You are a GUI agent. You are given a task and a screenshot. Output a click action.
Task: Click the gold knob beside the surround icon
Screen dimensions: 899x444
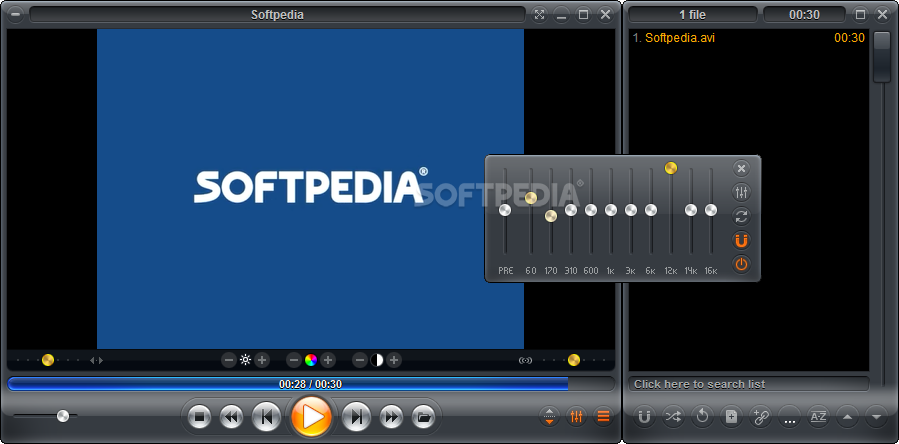coord(574,360)
